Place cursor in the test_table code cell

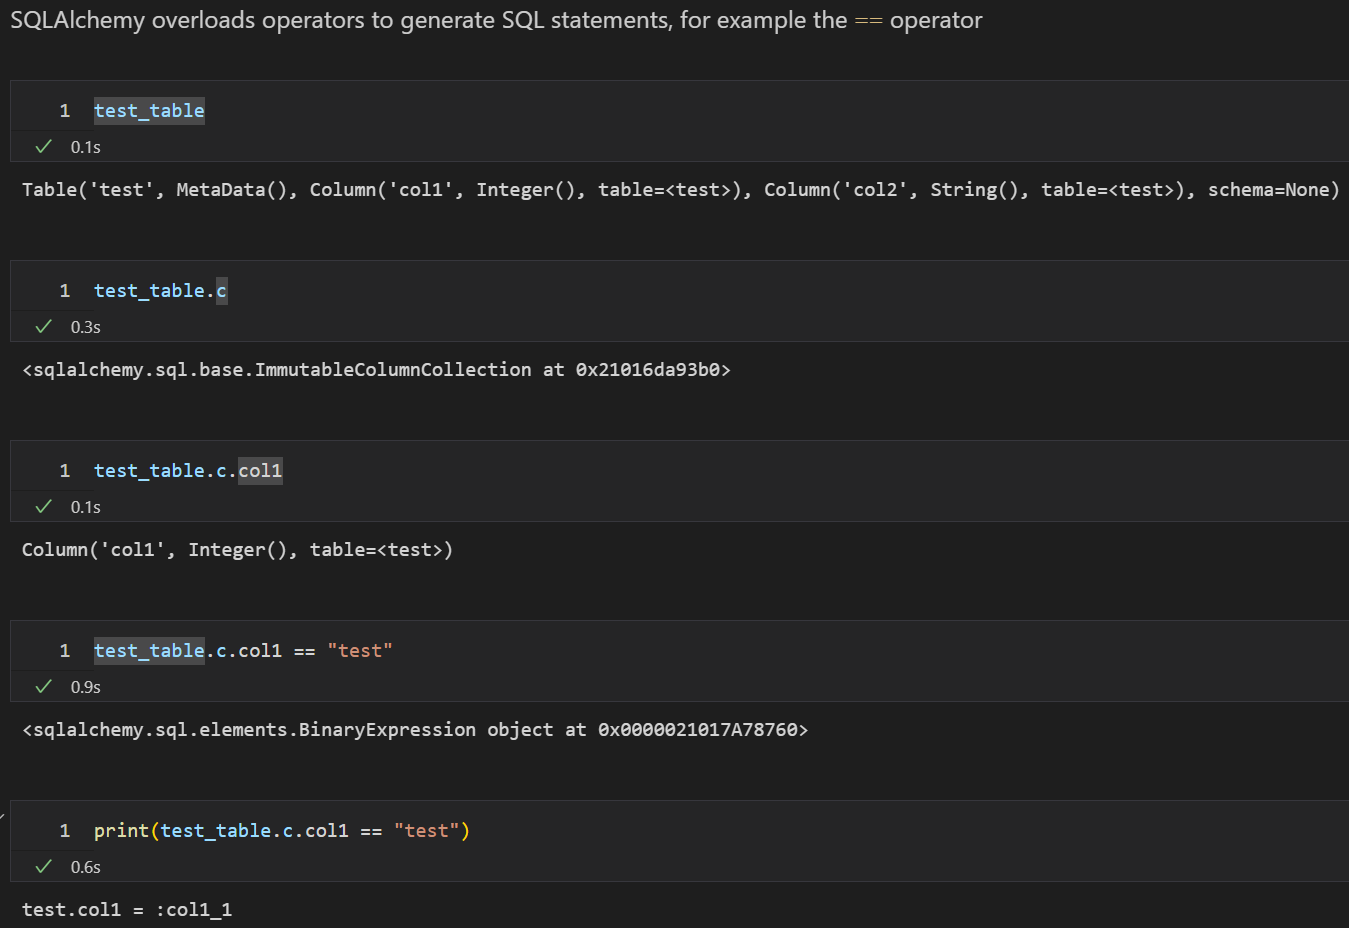[x=149, y=110]
